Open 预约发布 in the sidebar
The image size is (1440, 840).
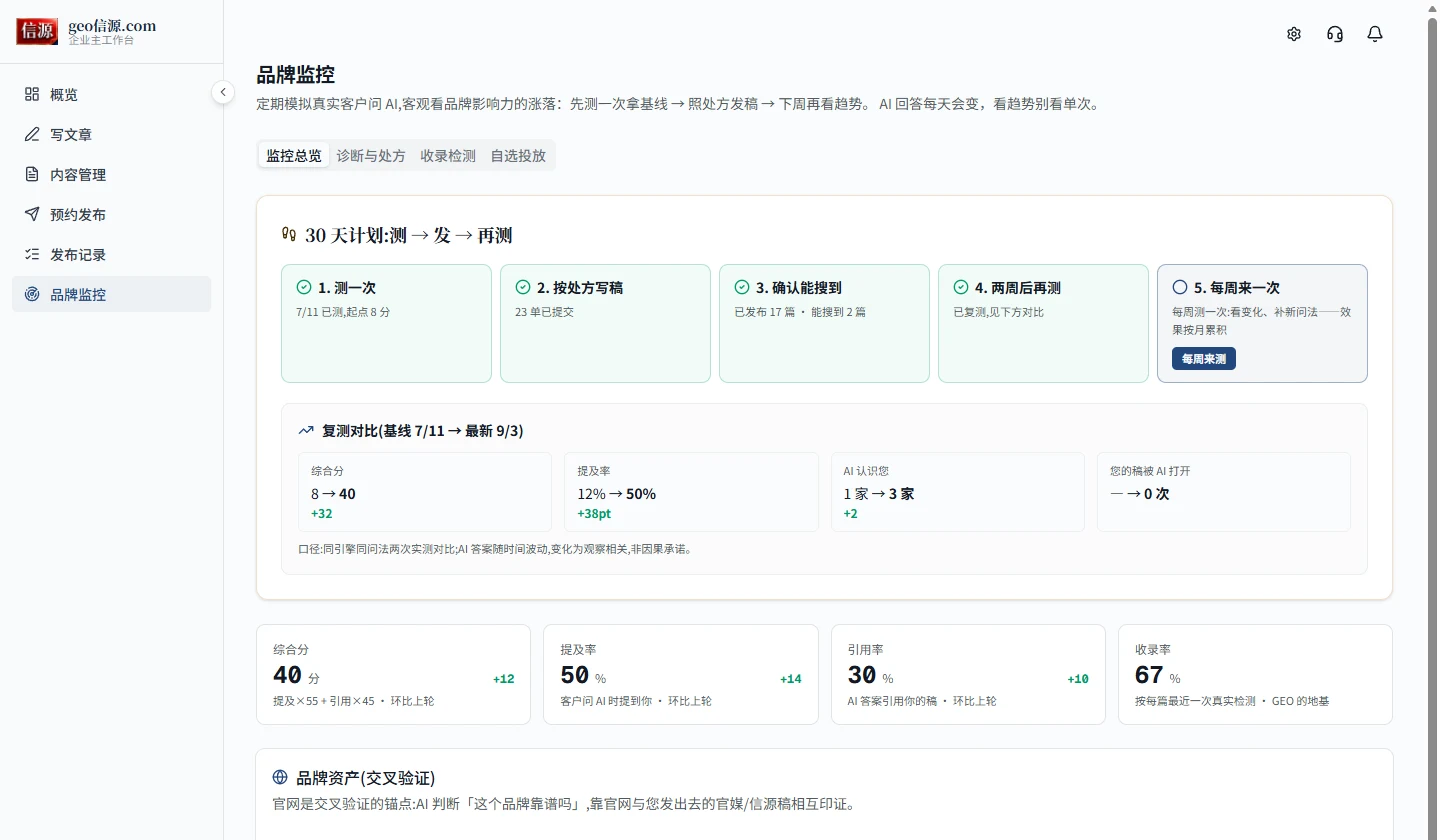pos(112,214)
